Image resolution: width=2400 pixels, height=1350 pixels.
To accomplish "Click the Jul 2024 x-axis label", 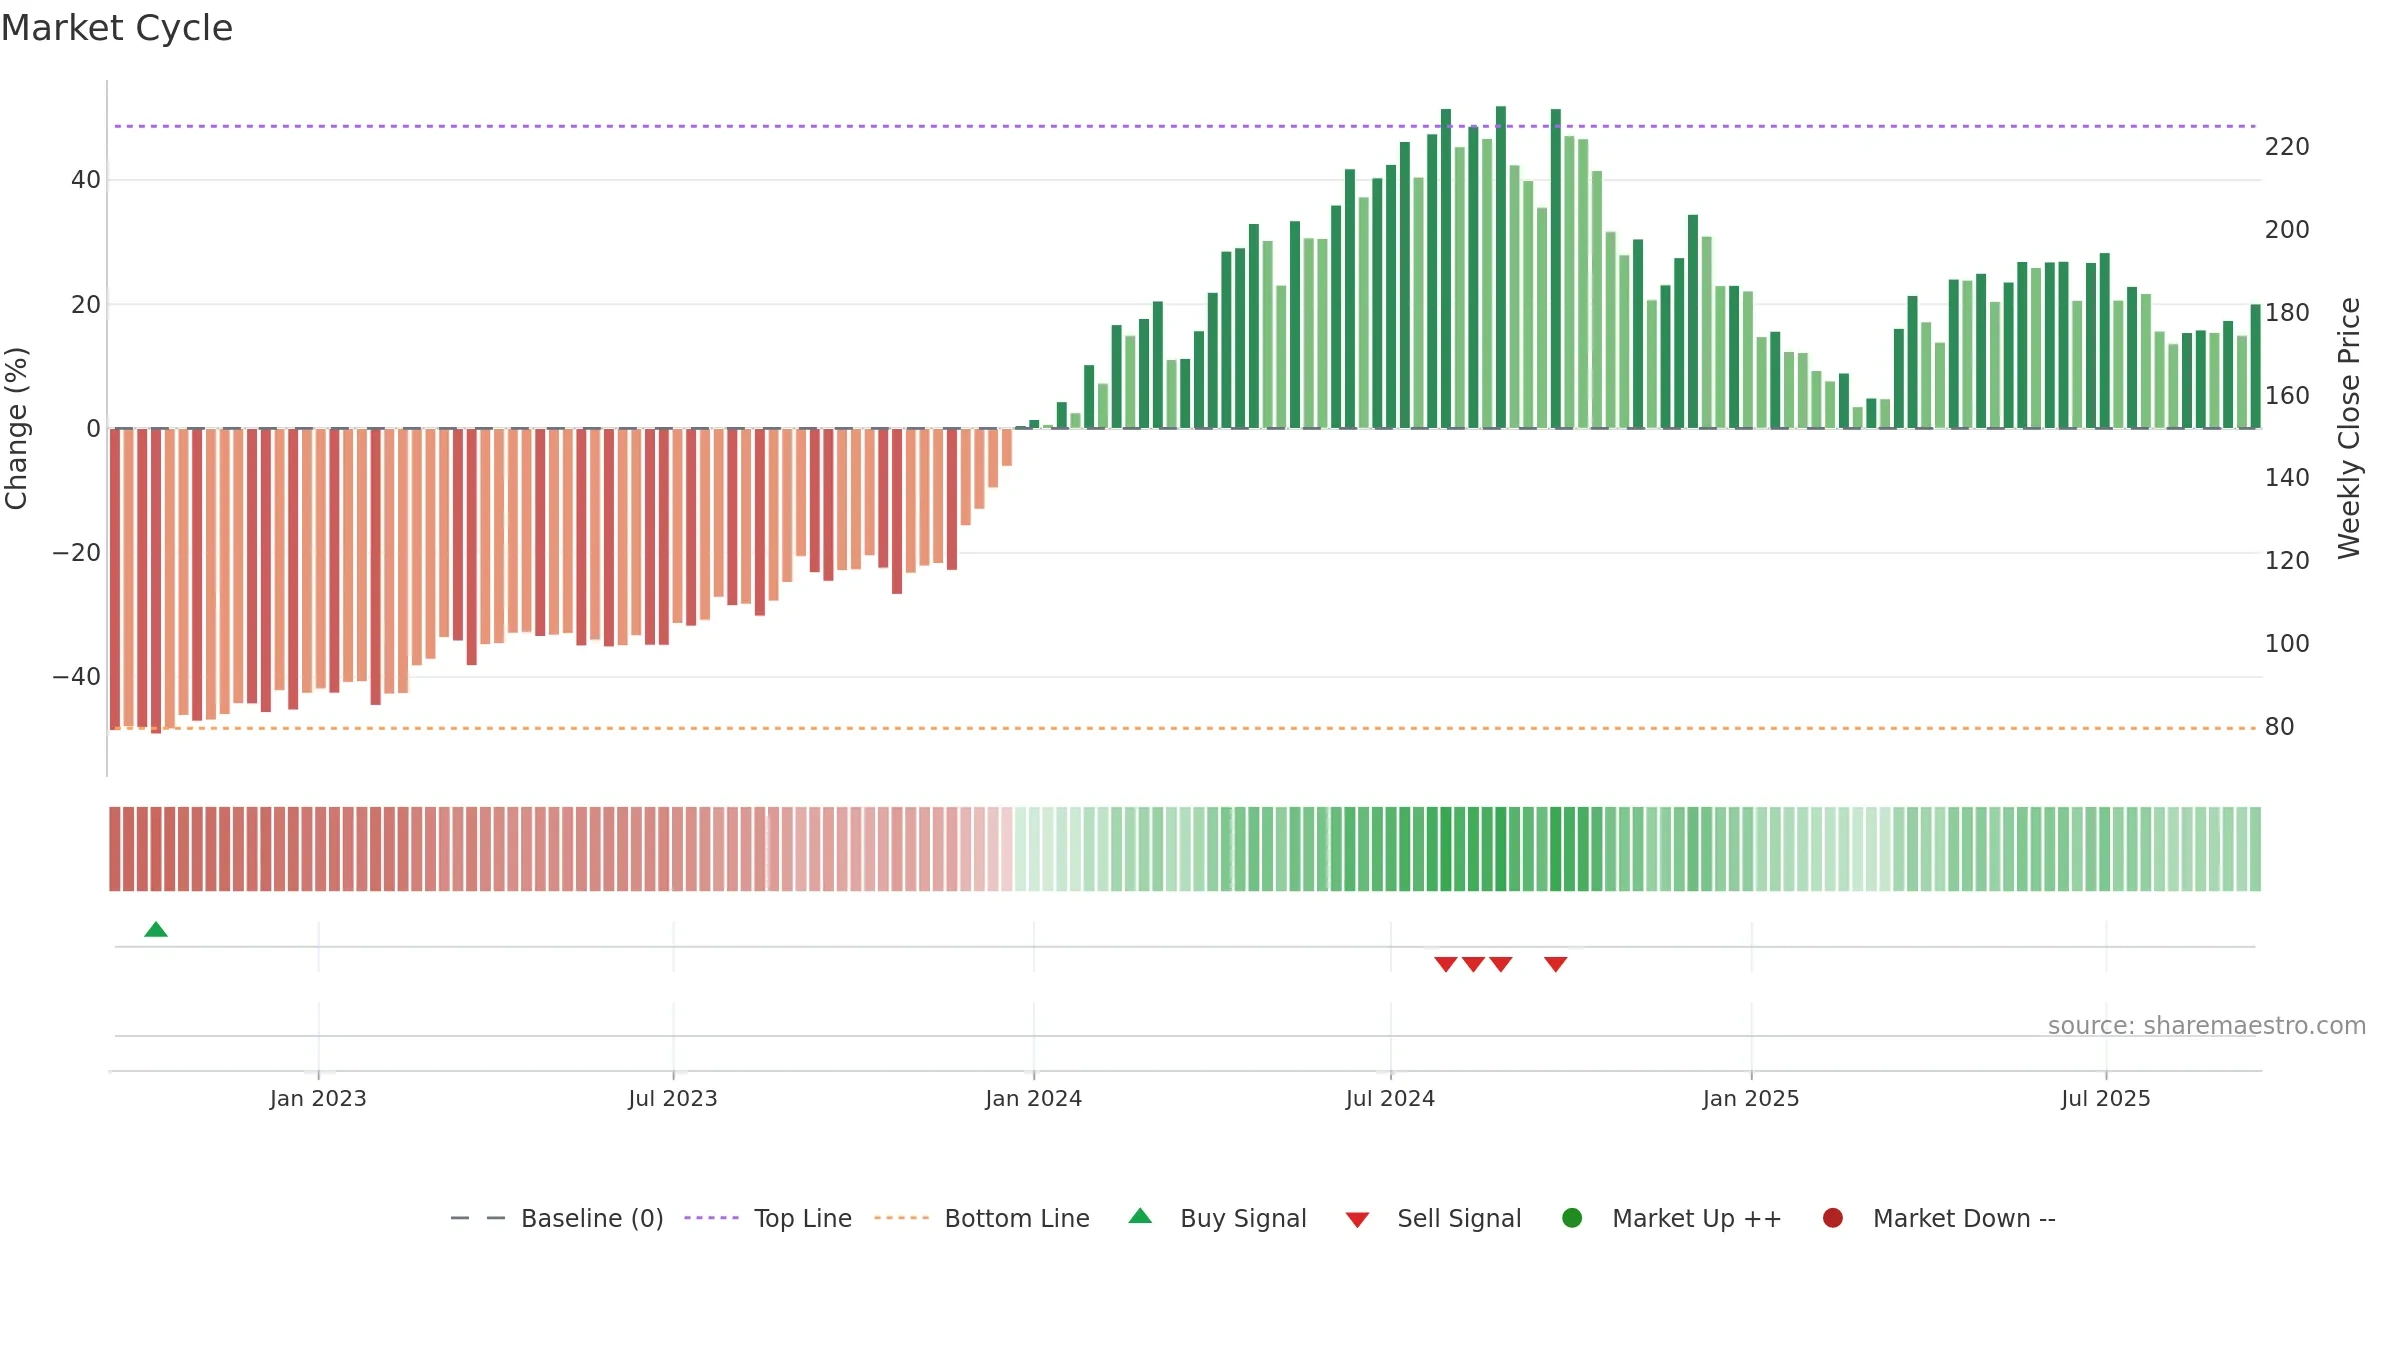I will coord(1390,1099).
